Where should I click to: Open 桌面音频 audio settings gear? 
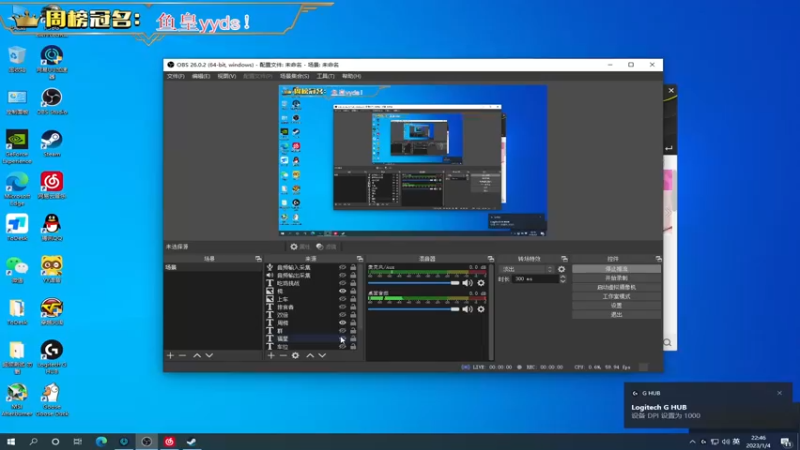pyautogui.click(x=481, y=309)
